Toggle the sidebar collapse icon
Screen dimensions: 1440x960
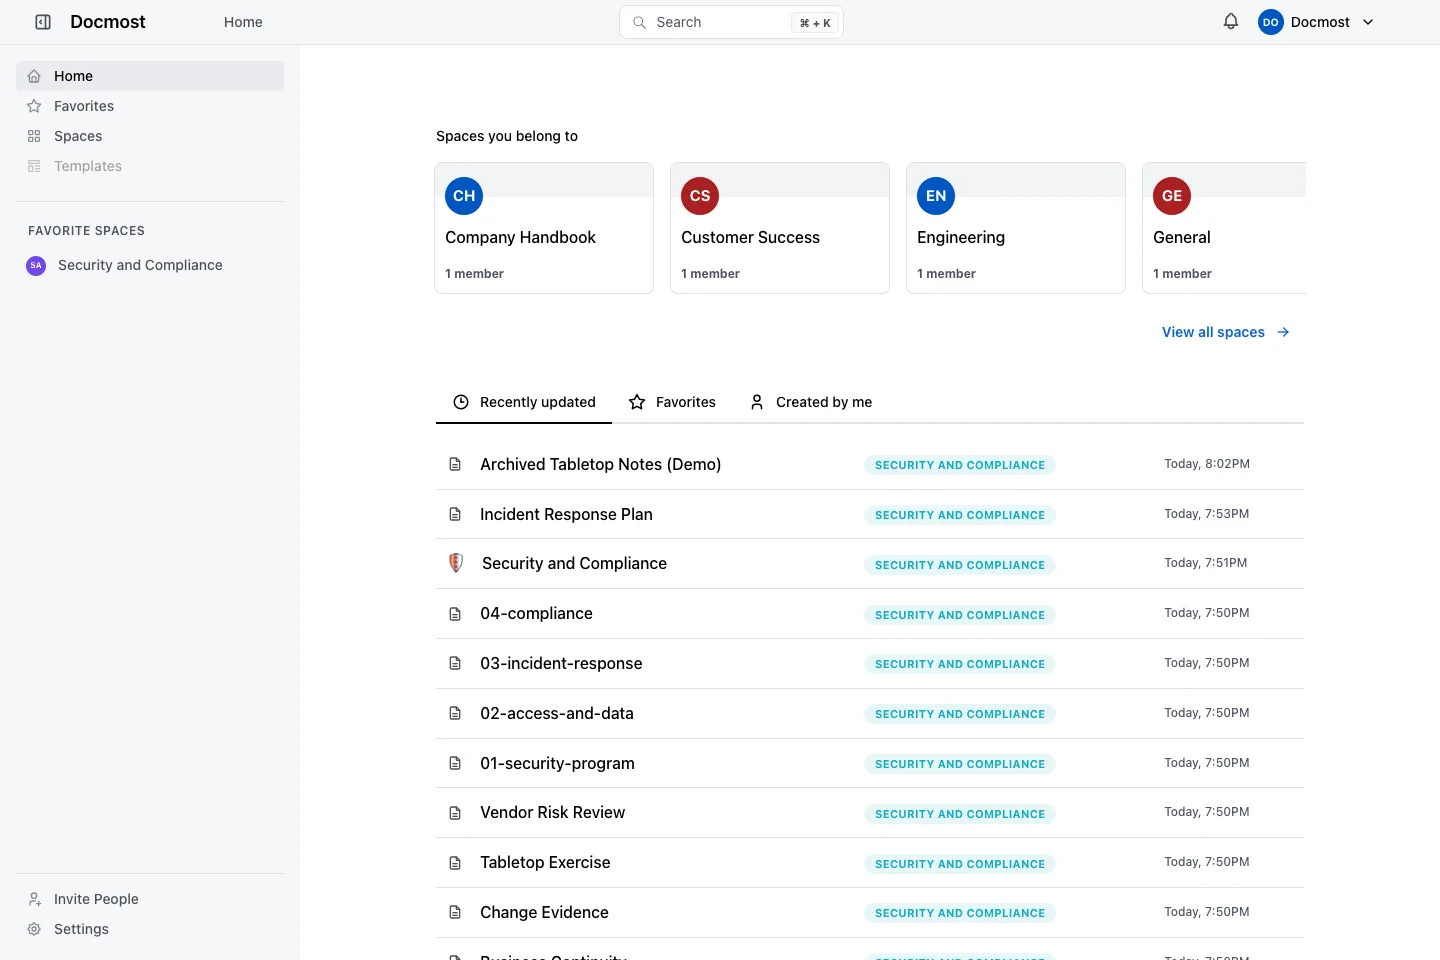click(43, 22)
